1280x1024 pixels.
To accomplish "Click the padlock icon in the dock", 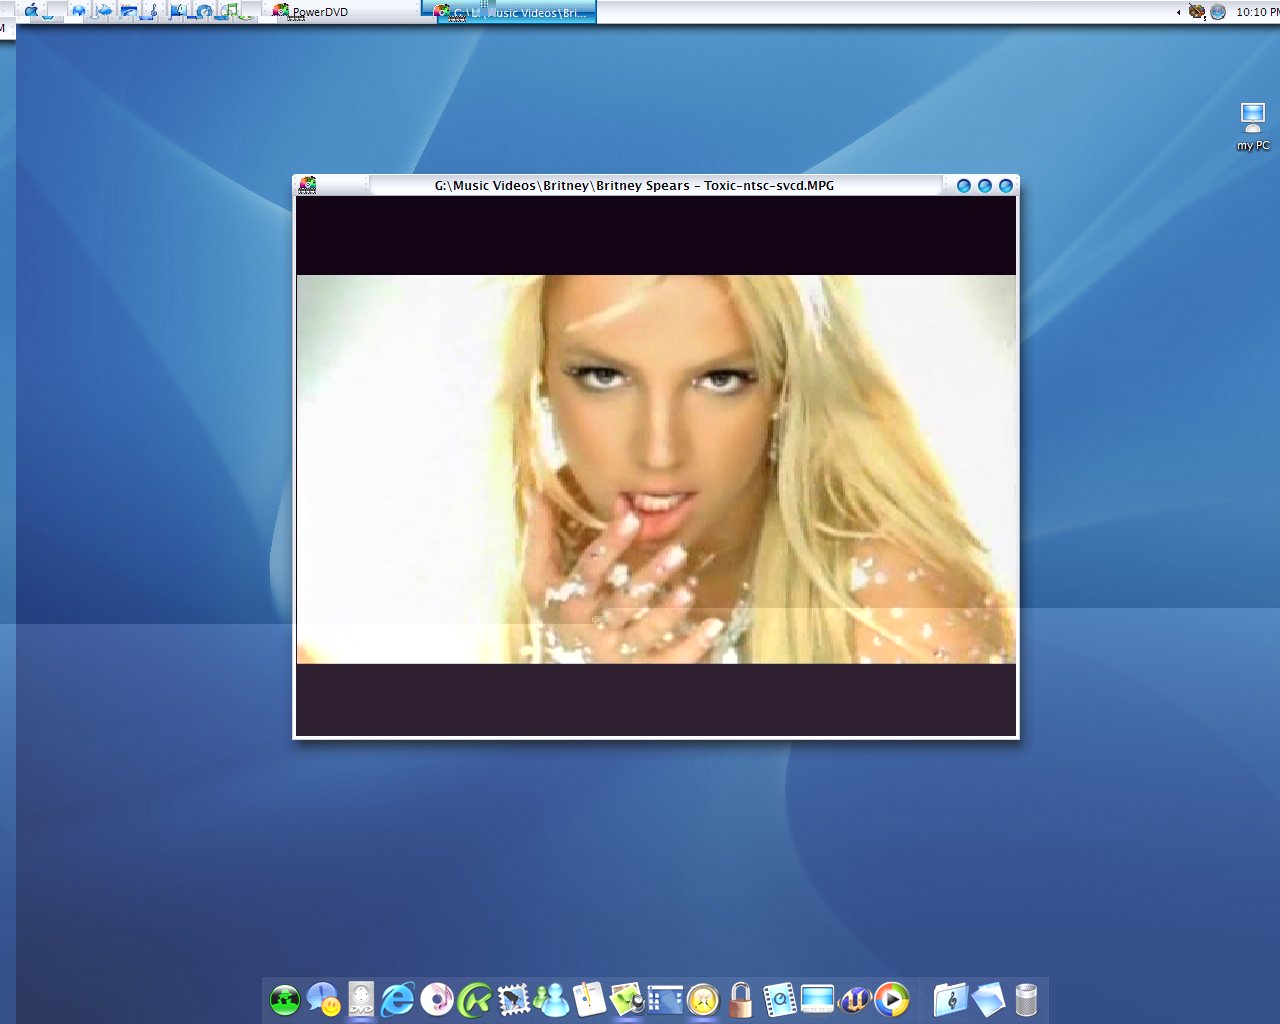I will coord(741,999).
